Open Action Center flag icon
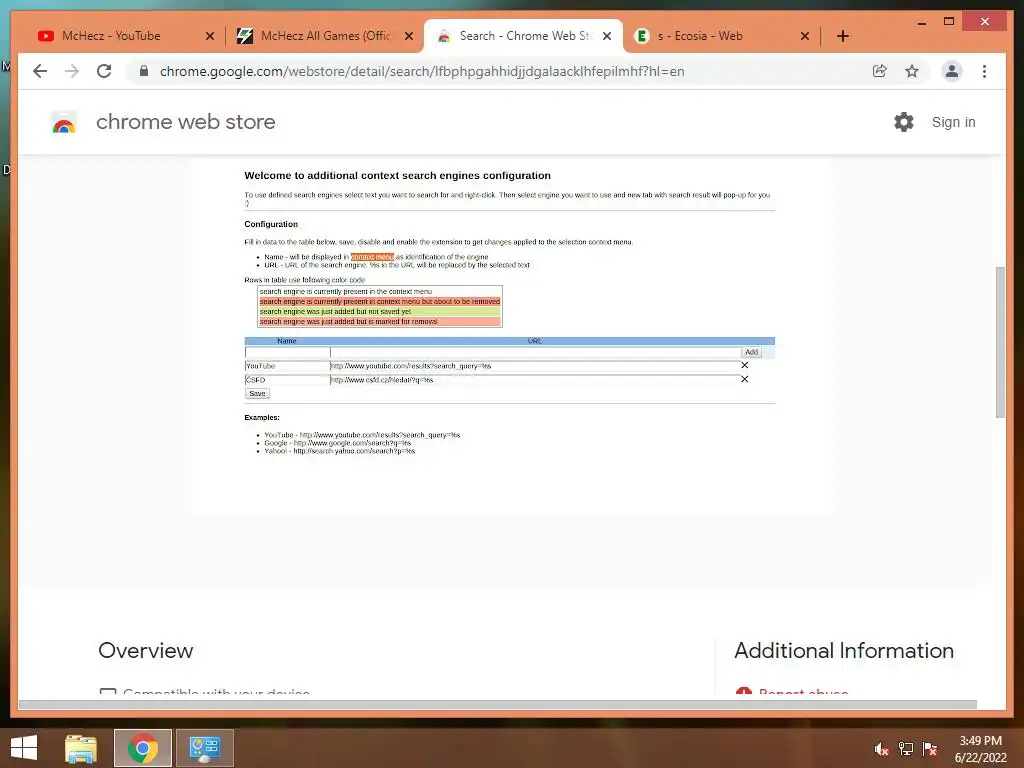 [930, 749]
